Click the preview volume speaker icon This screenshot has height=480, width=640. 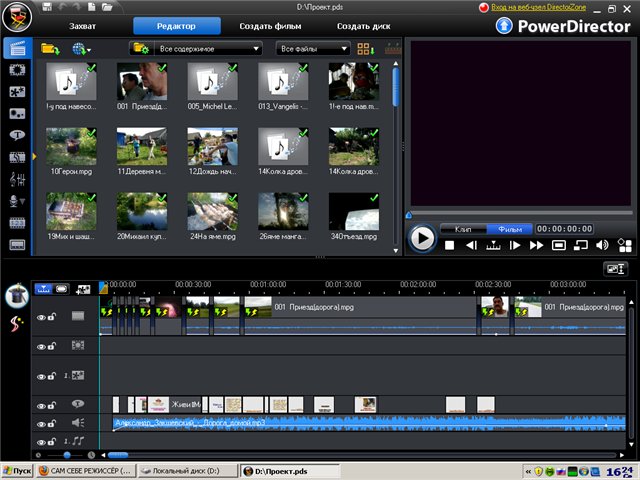click(x=603, y=245)
